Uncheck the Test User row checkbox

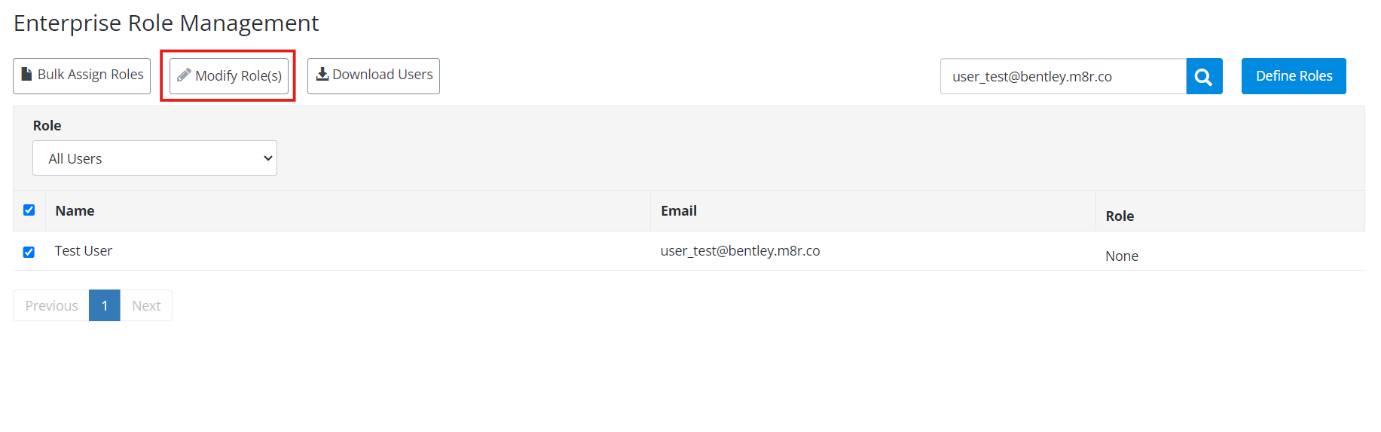pyautogui.click(x=29, y=252)
